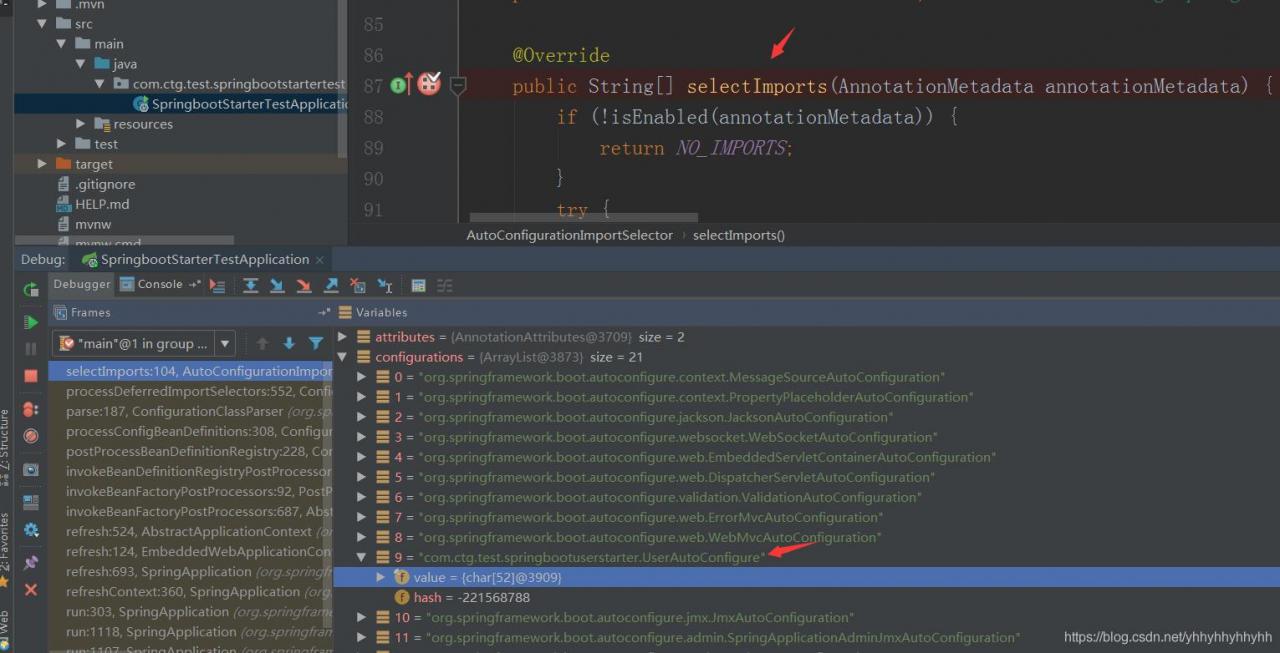This screenshot has width=1280, height=653.
Task: Click the Step Over debugger icon
Action: pos(250,286)
